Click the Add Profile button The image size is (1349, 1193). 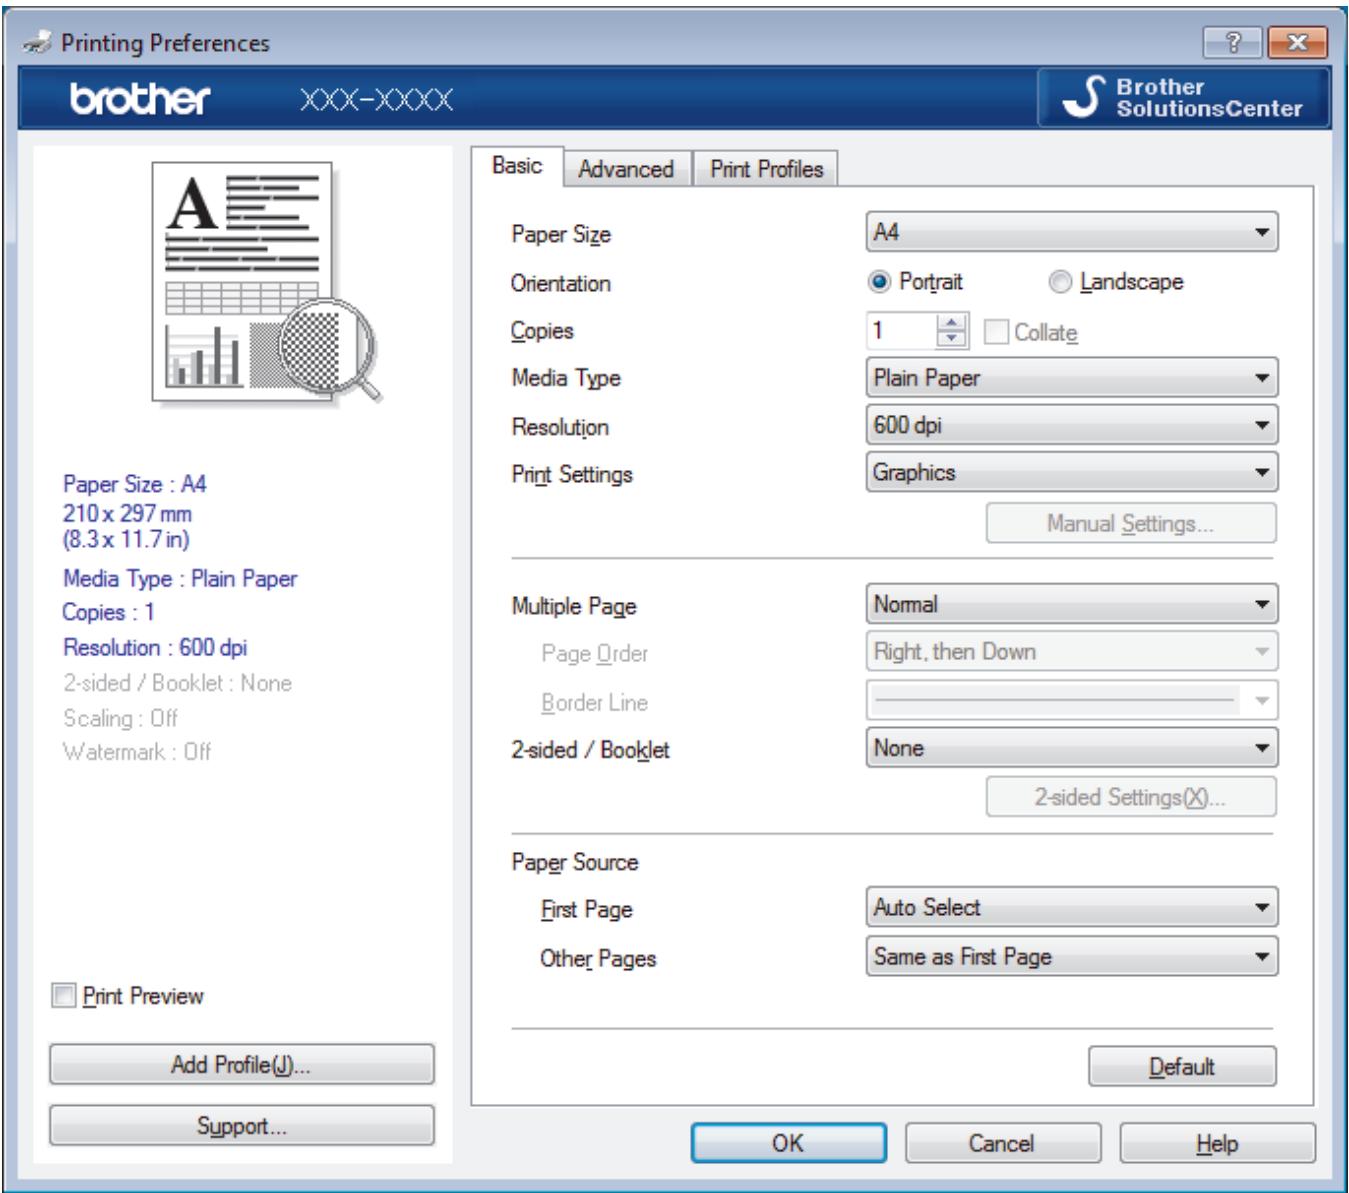(x=241, y=1064)
